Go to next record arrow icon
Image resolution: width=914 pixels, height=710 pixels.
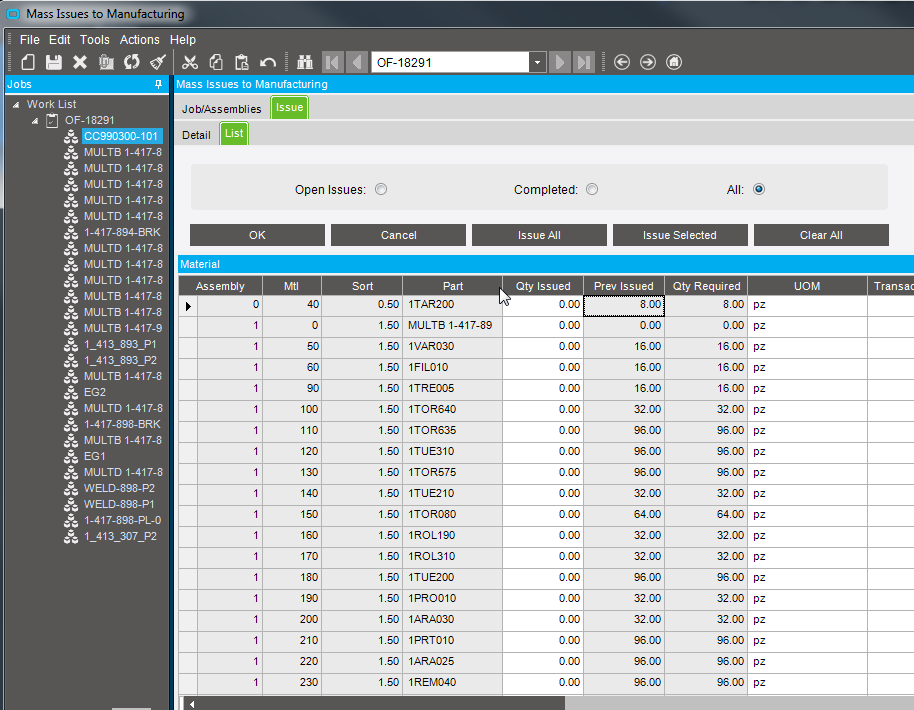coord(560,62)
